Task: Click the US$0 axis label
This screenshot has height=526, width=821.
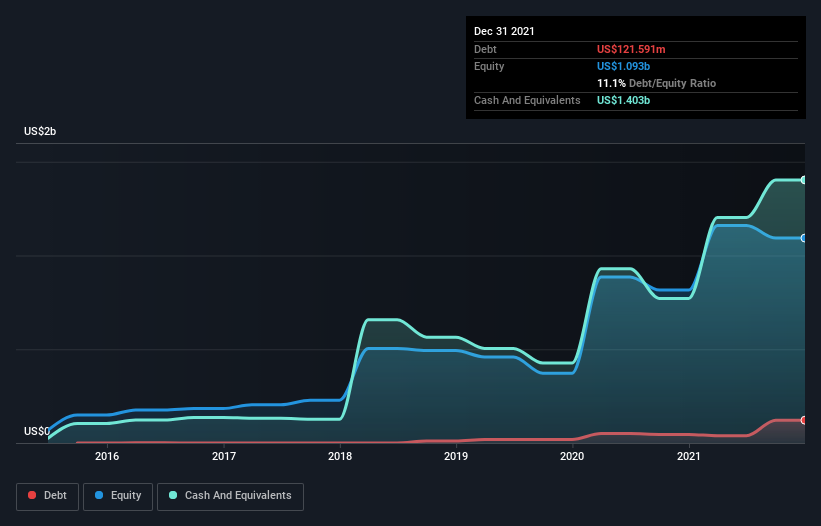Action: [x=37, y=431]
